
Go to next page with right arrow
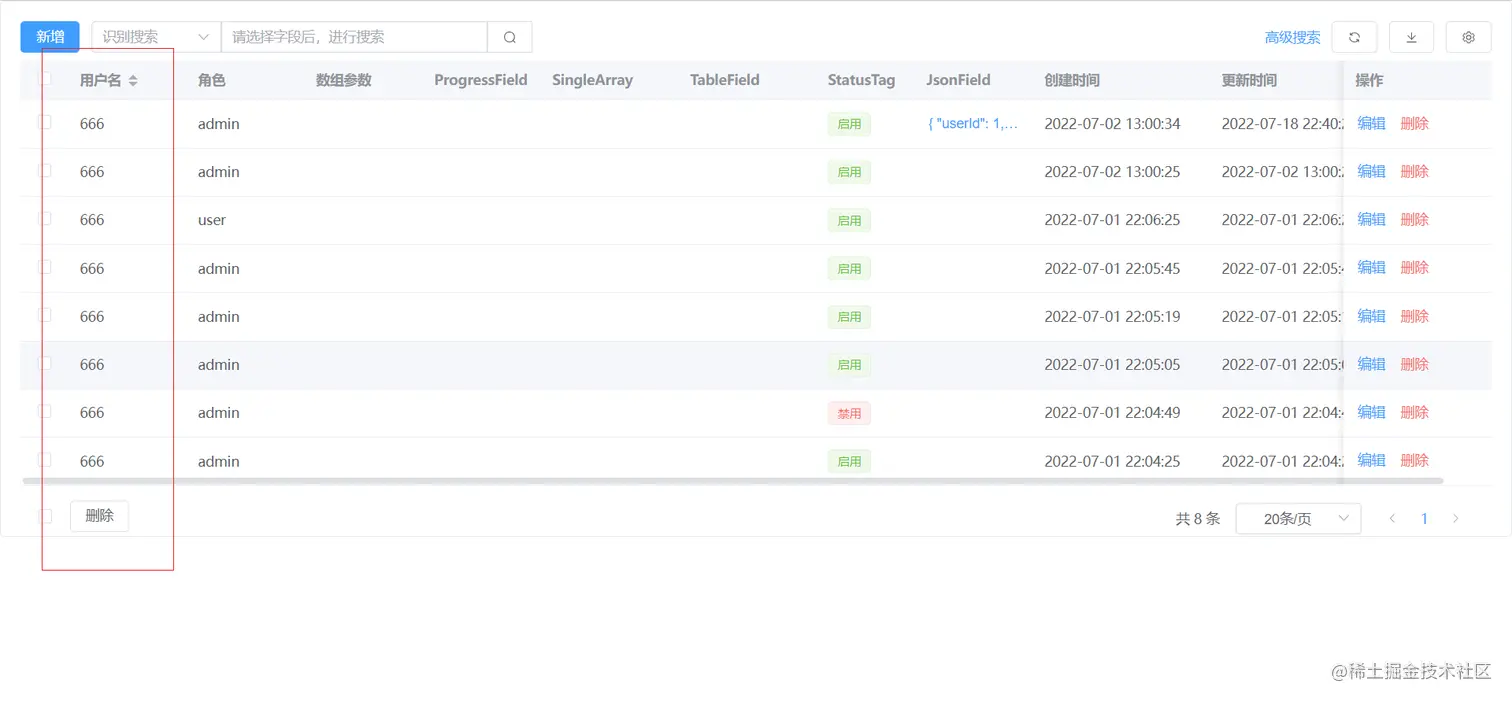1456,518
